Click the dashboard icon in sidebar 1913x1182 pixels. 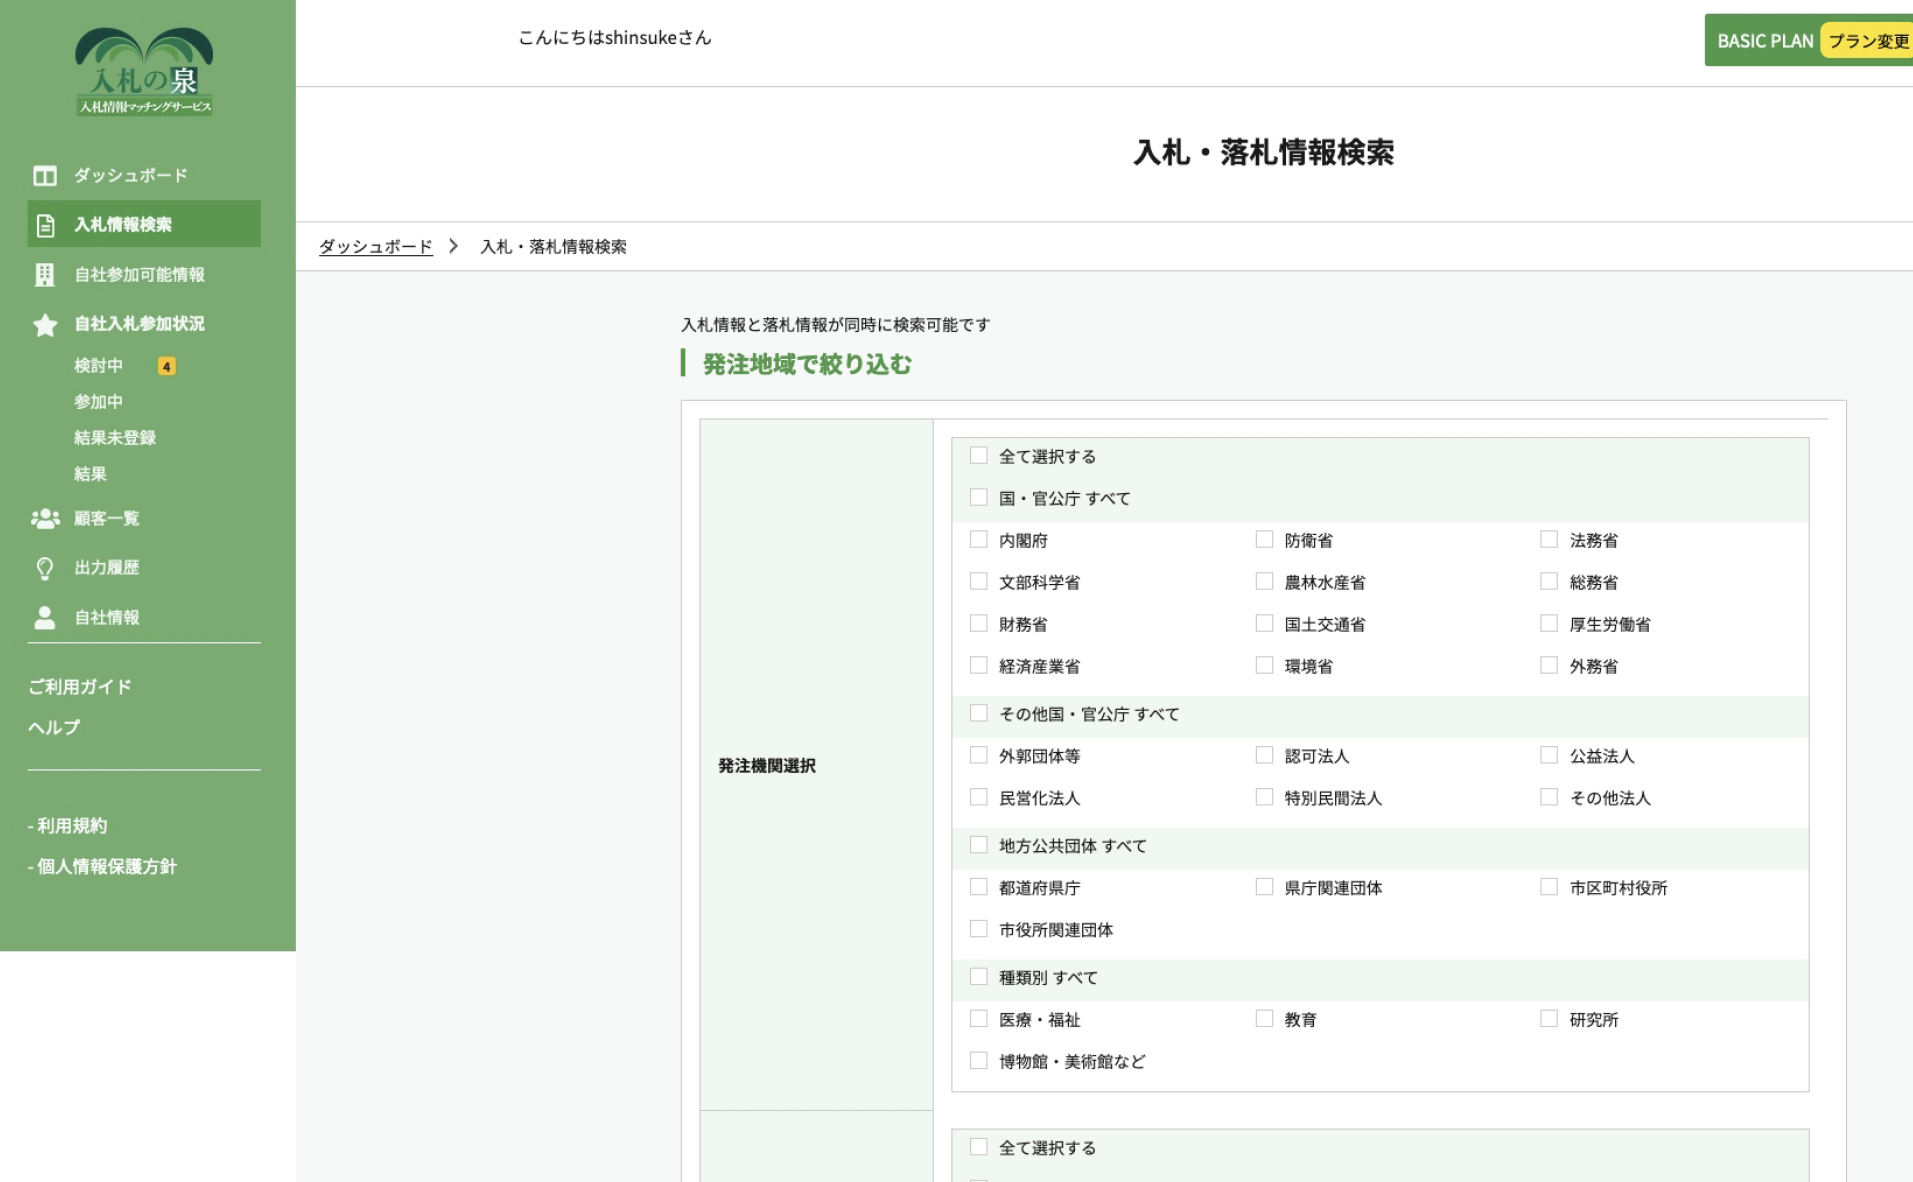45,176
